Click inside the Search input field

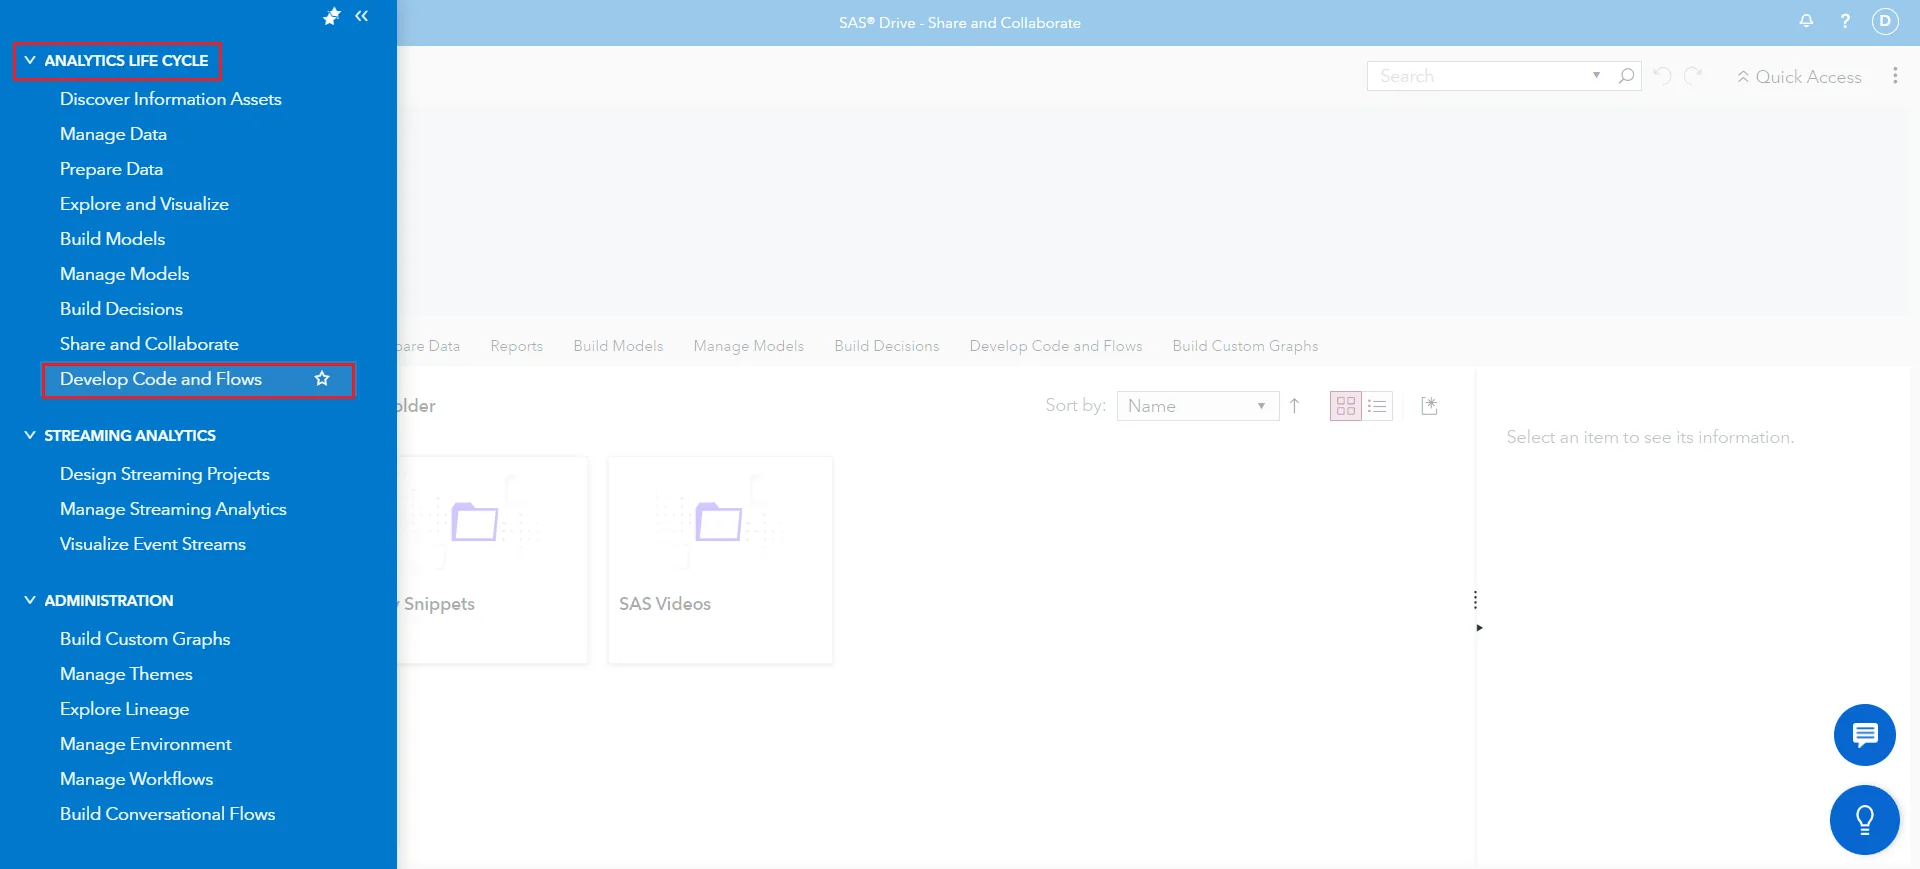[x=1480, y=76]
